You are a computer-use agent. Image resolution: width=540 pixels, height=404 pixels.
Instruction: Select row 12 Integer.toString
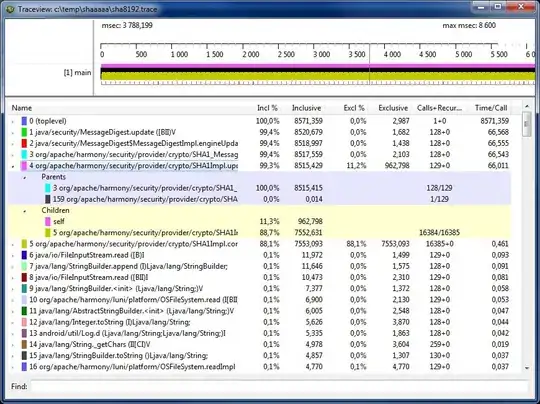[x=260, y=322]
